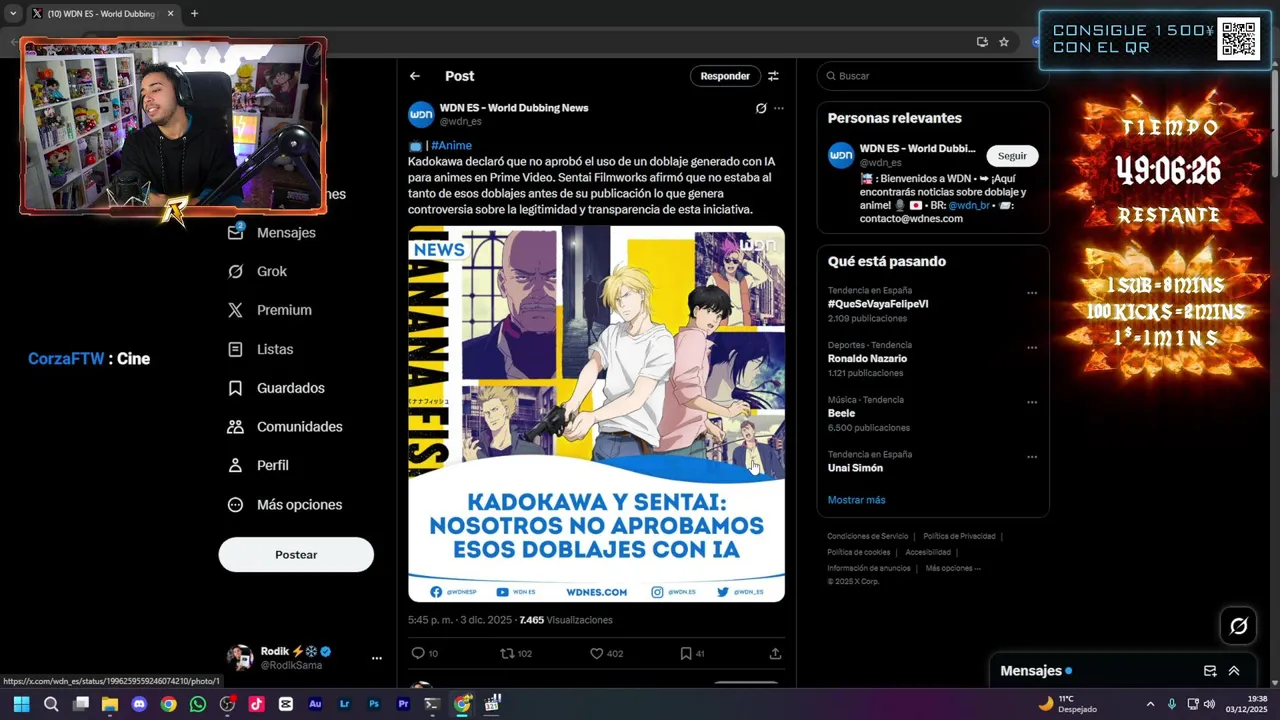Click the share icon under the post
Image resolution: width=1280 pixels, height=720 pixels.
coord(775,653)
